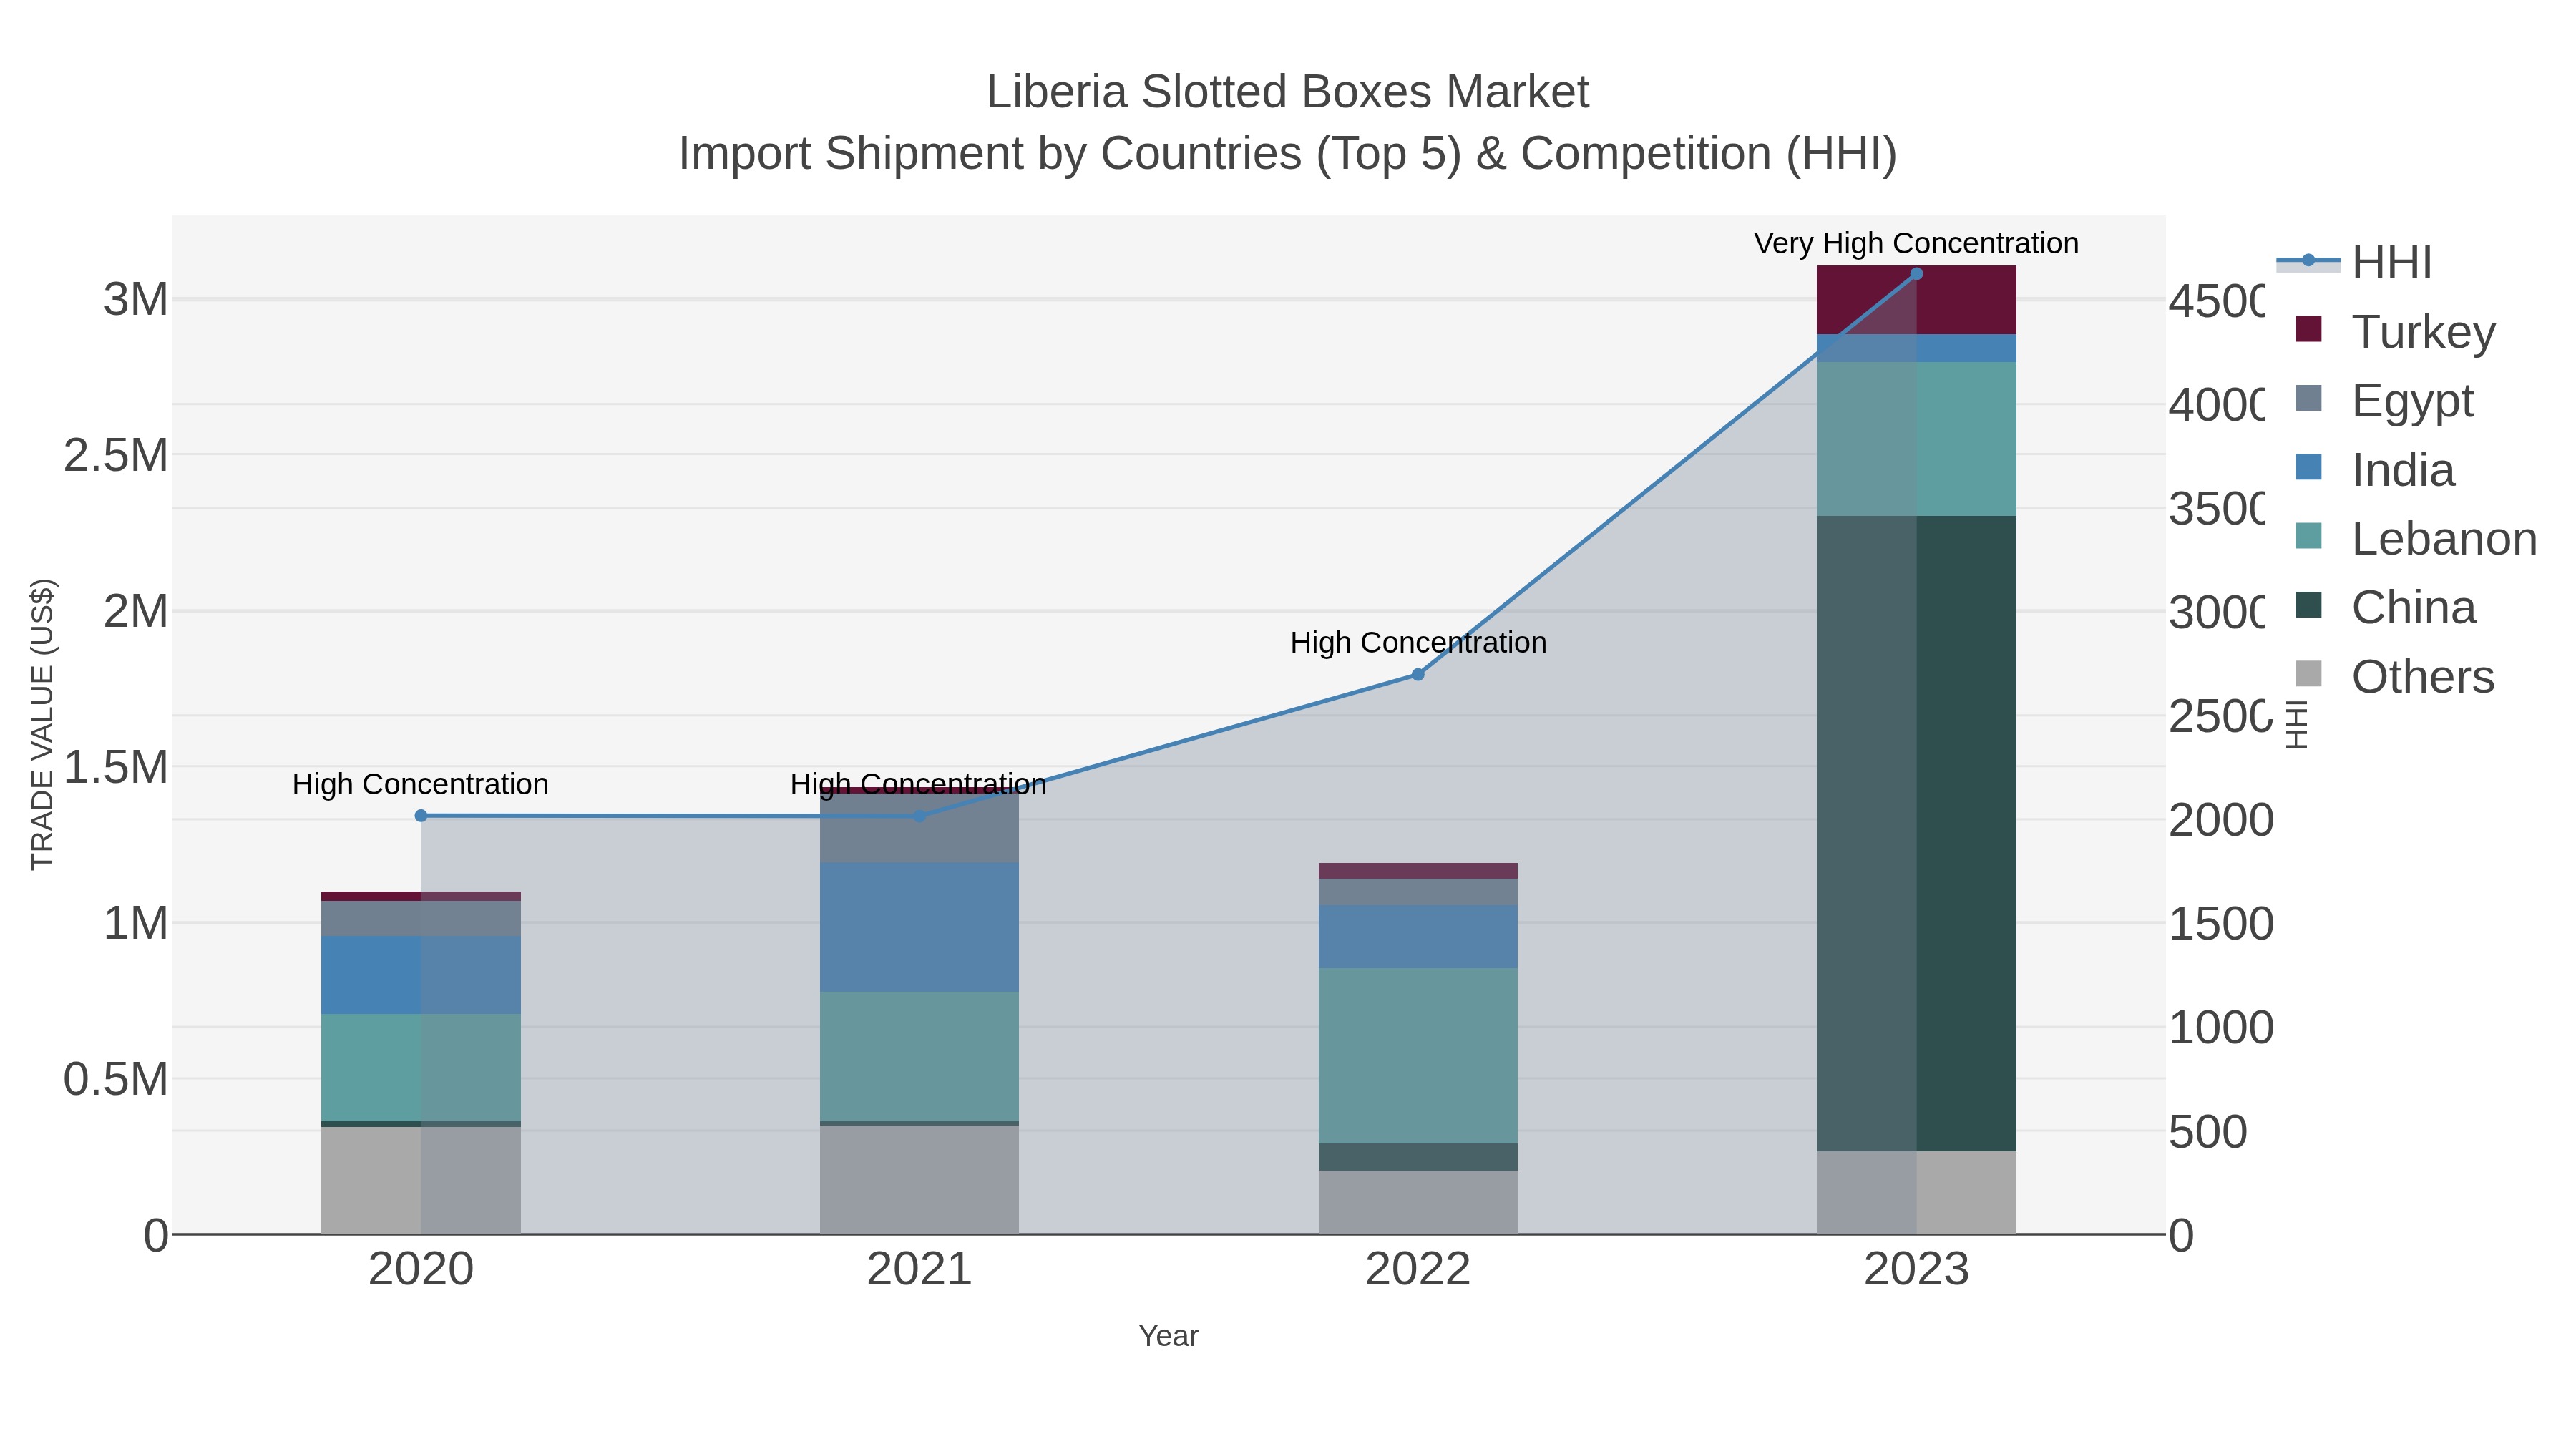Toggle the Others legend entry
Image resolution: width=2576 pixels, height=1449 pixels.
[x=2394, y=676]
